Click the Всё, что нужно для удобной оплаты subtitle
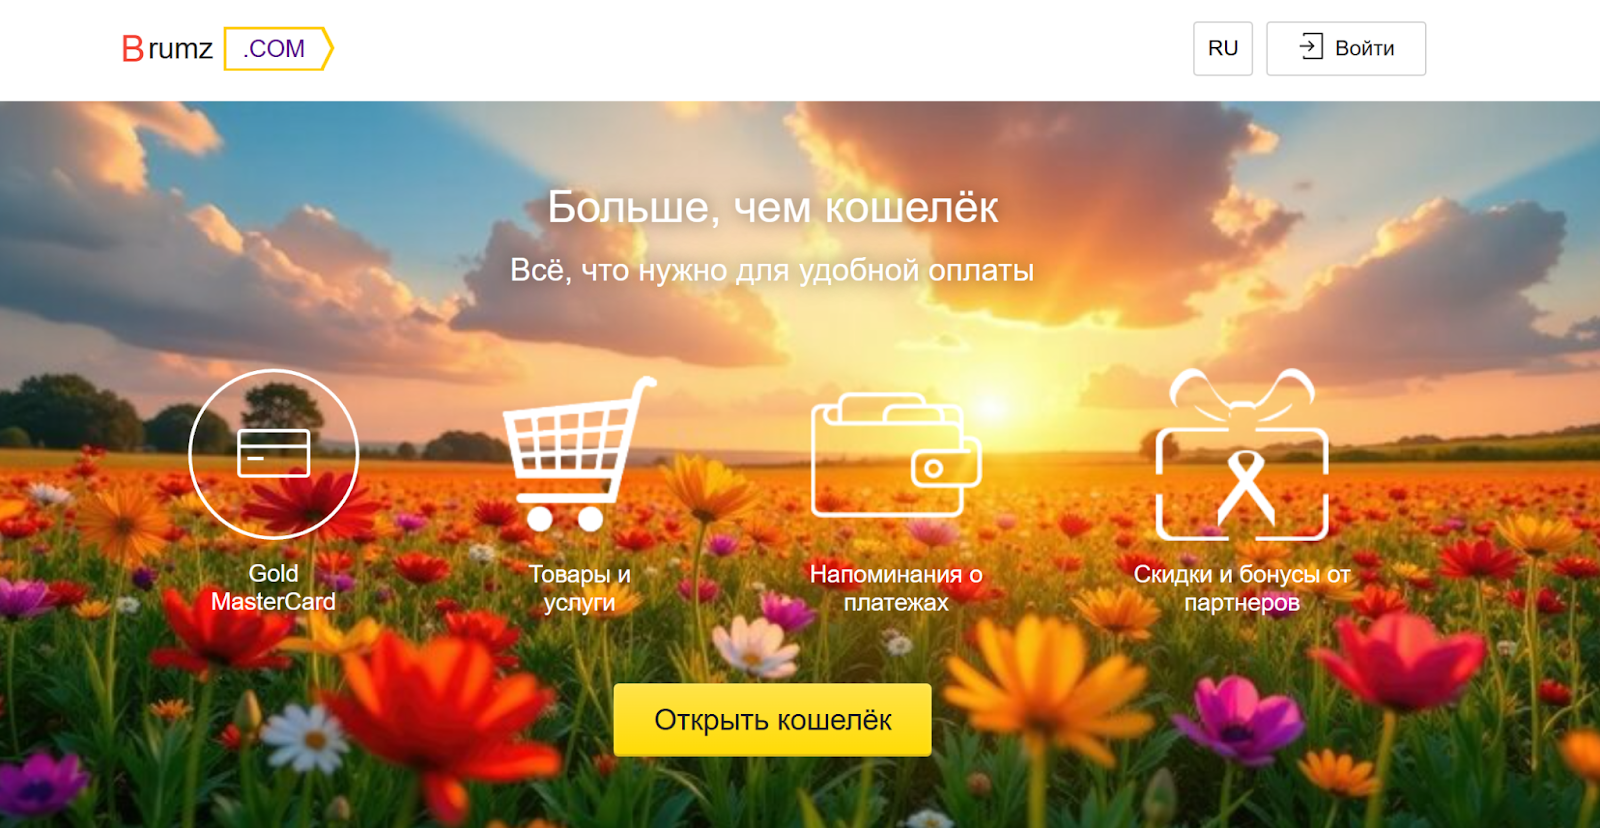 772,270
